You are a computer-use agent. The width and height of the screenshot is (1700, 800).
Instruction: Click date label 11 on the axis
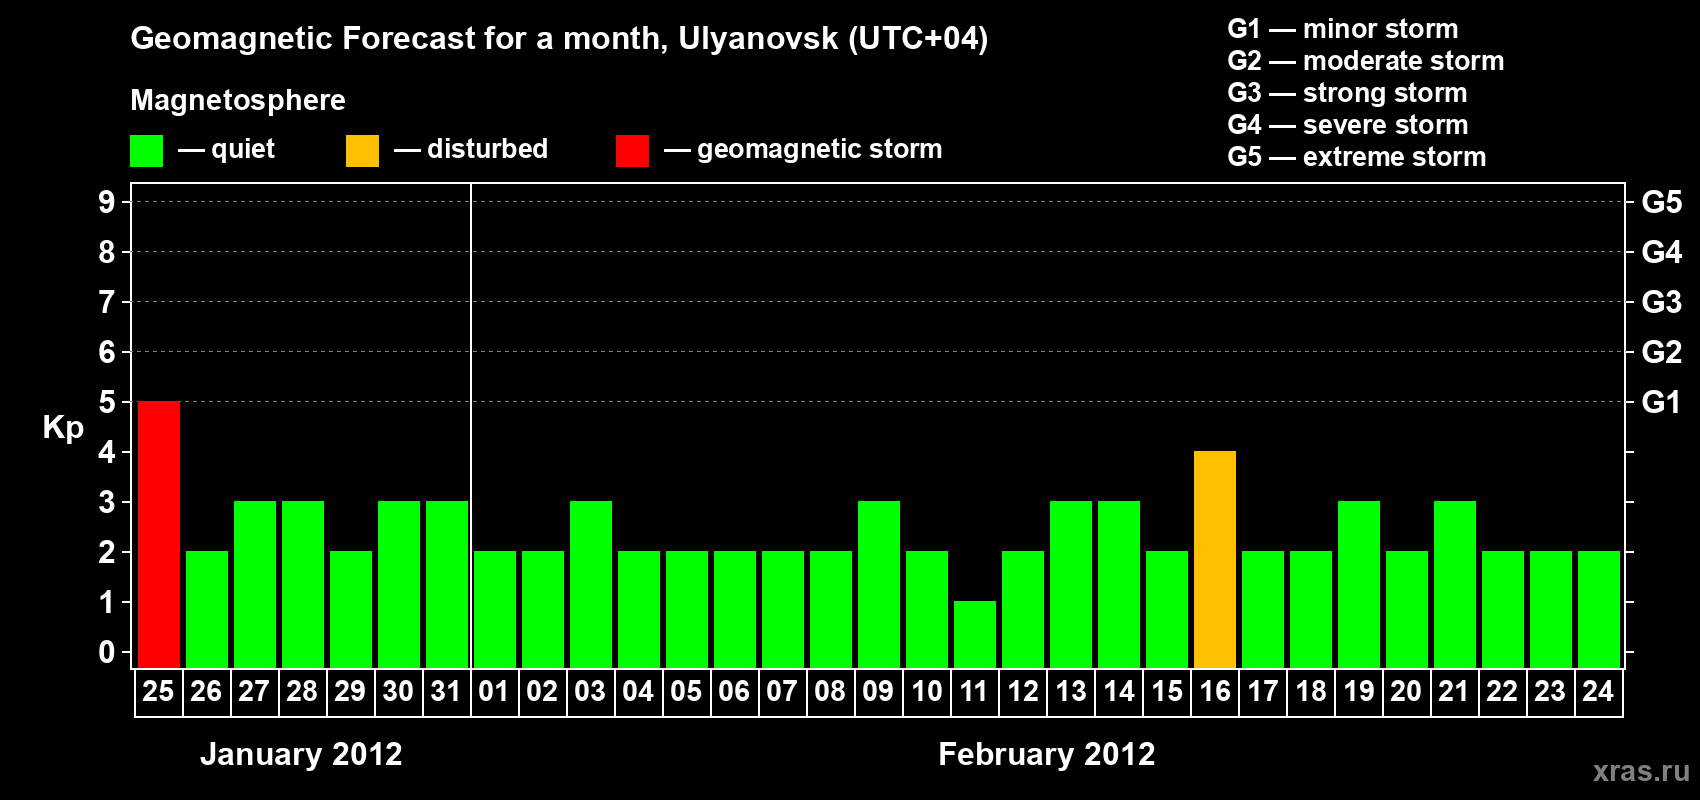click(974, 691)
